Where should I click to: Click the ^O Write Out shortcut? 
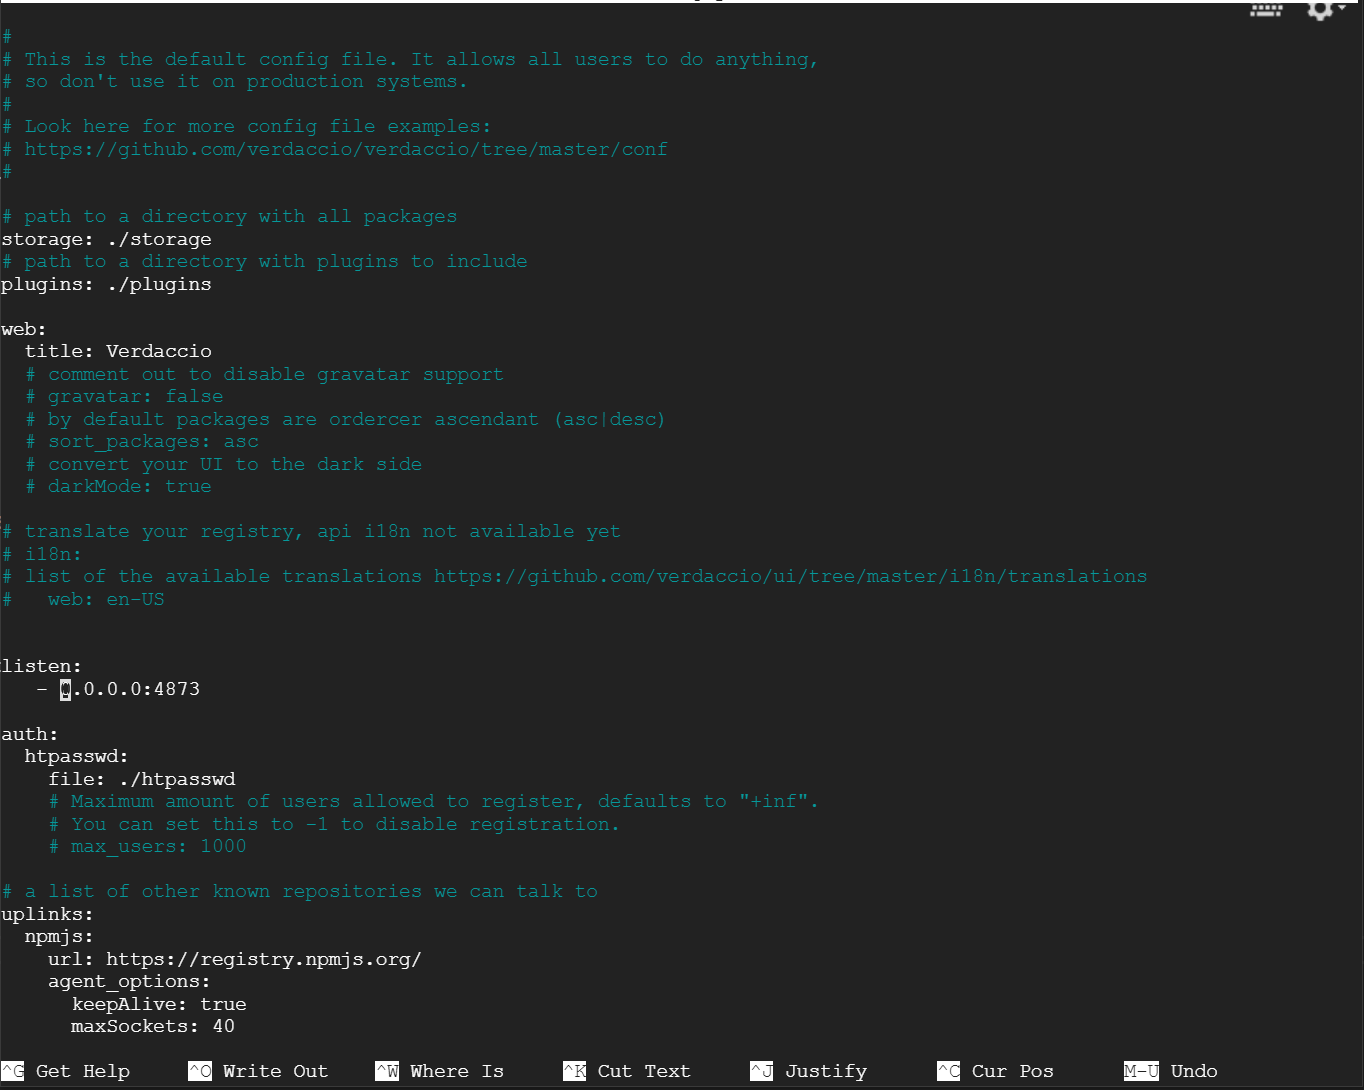[258, 1071]
